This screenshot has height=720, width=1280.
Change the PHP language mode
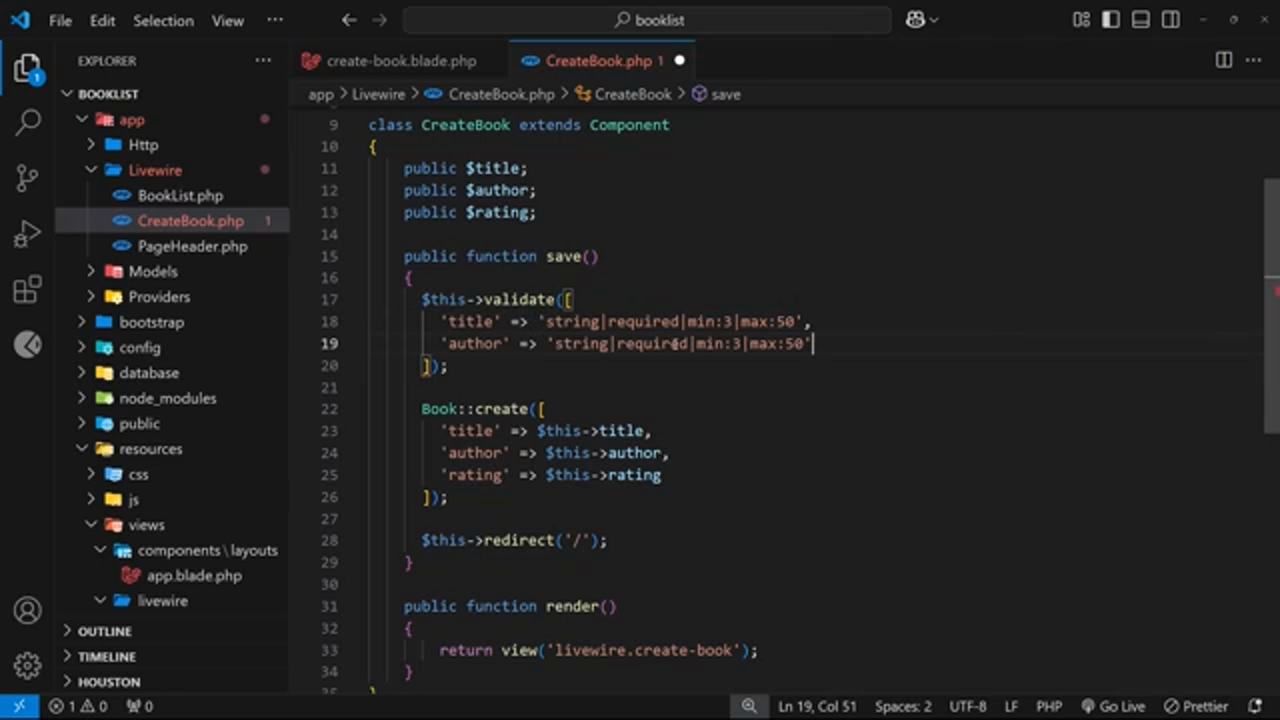point(1049,706)
